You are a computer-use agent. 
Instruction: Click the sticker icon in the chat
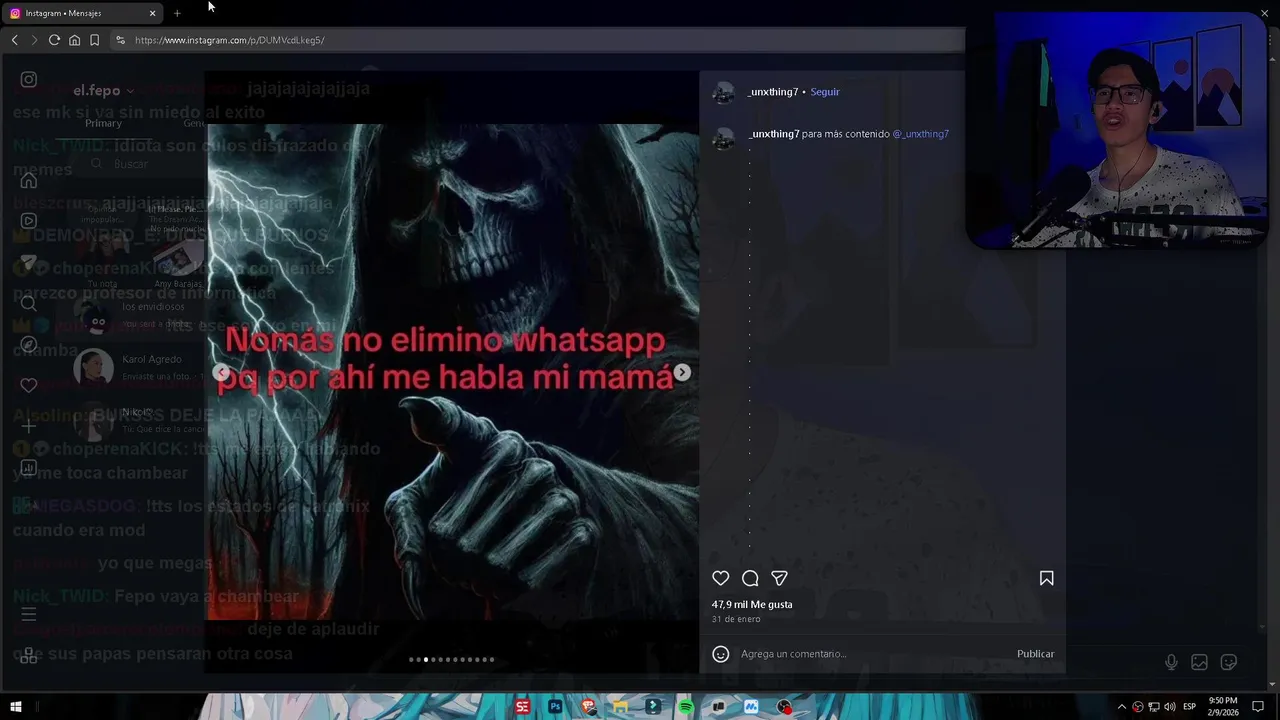click(x=1229, y=662)
